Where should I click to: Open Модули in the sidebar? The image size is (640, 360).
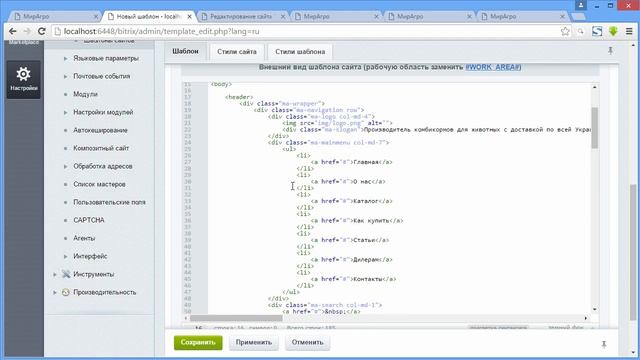coord(85,94)
